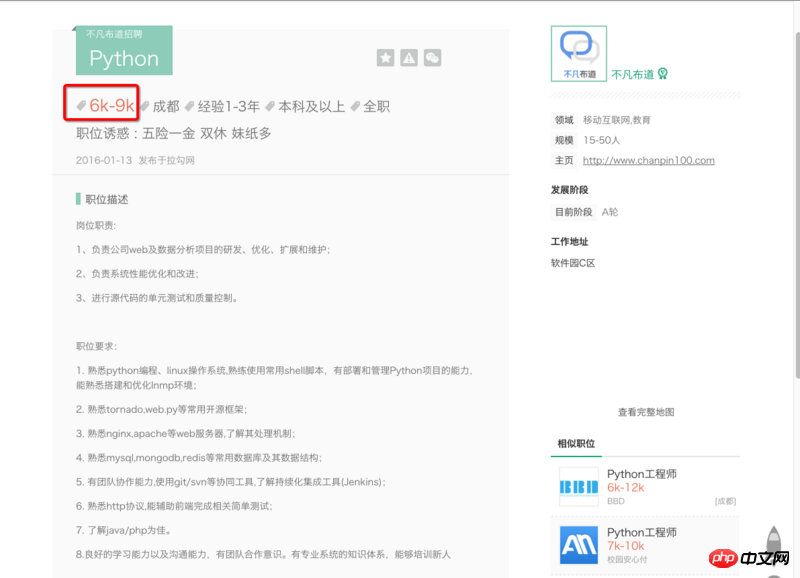
Task: Open the 校园安心付 blue logo thumbnail
Action: pos(579,545)
